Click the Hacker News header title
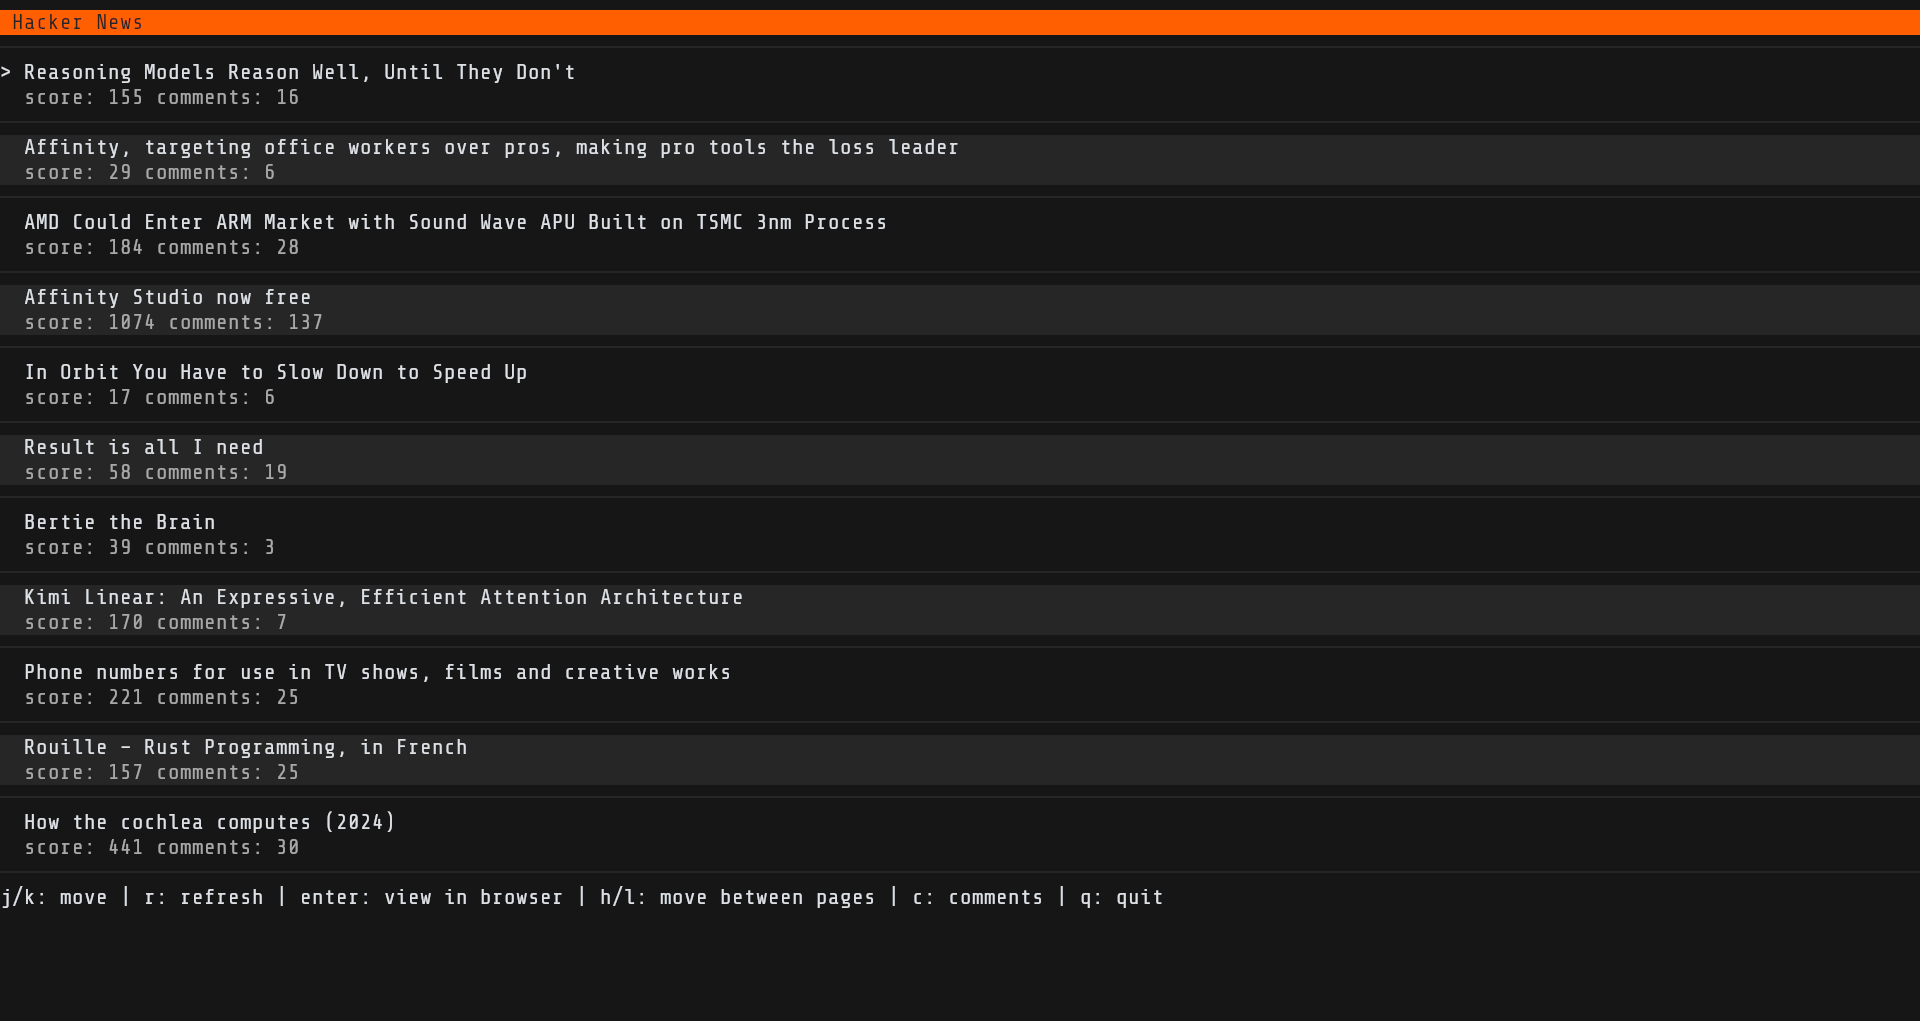This screenshot has width=1920, height=1021. tap(77, 22)
